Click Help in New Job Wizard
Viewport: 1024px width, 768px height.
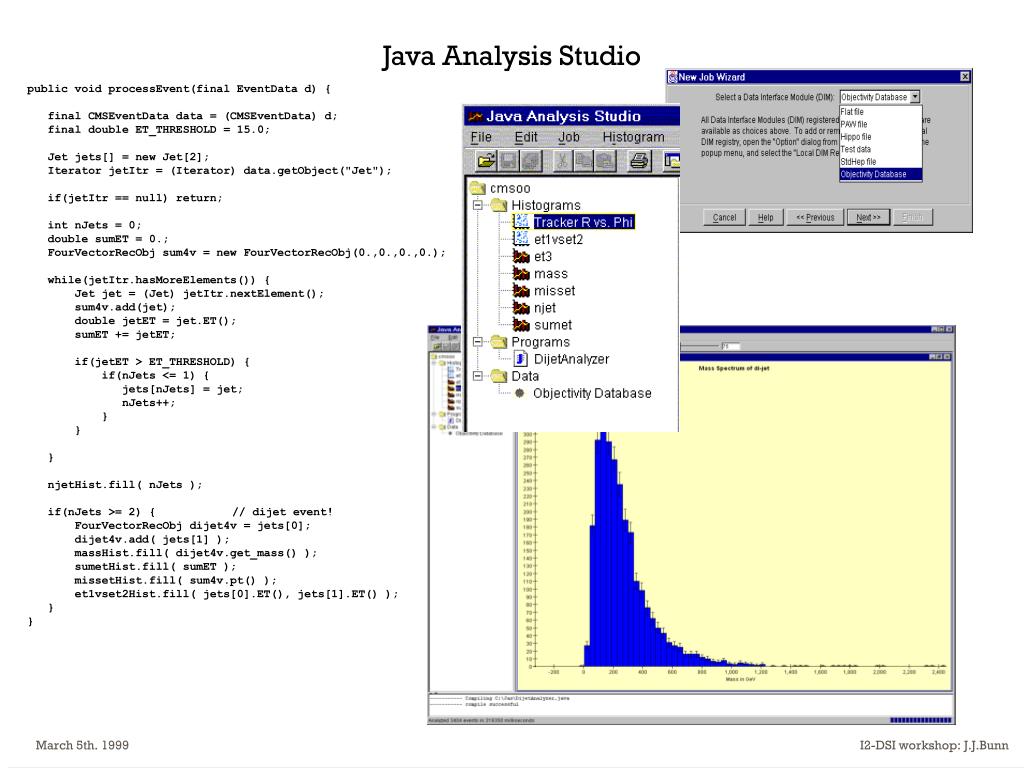765,217
